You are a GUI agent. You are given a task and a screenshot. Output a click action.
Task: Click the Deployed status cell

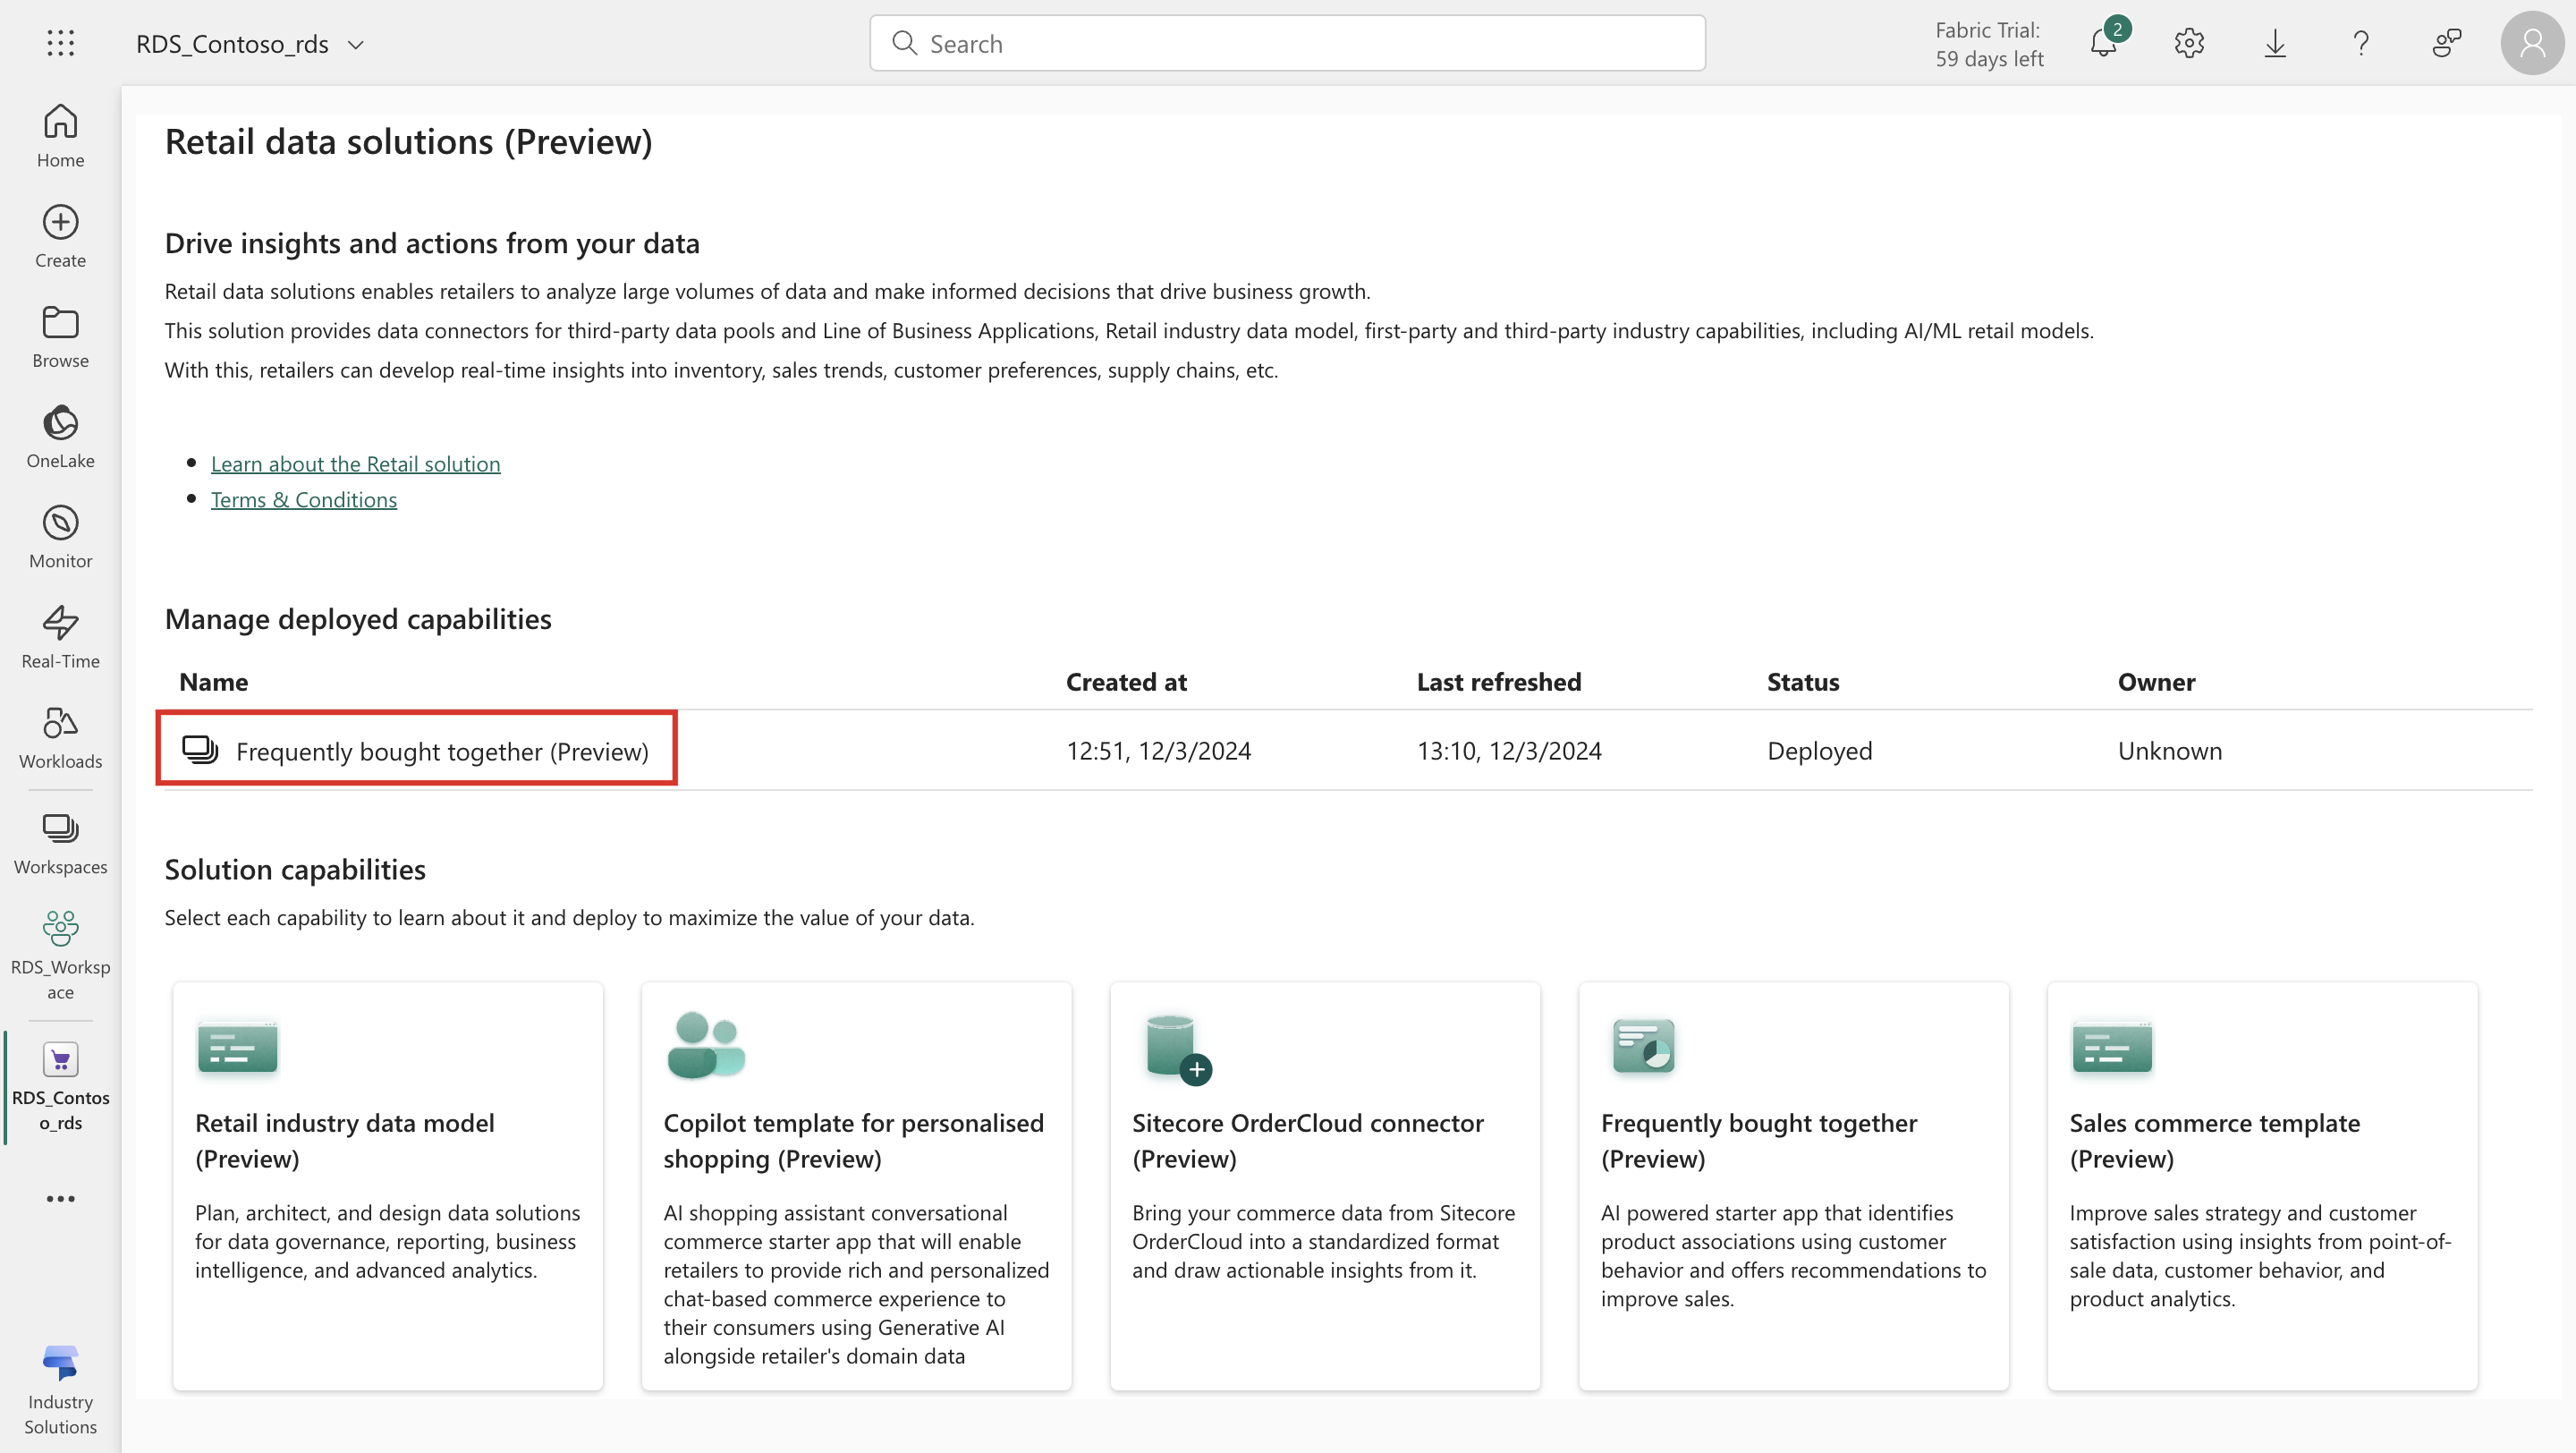click(1819, 751)
